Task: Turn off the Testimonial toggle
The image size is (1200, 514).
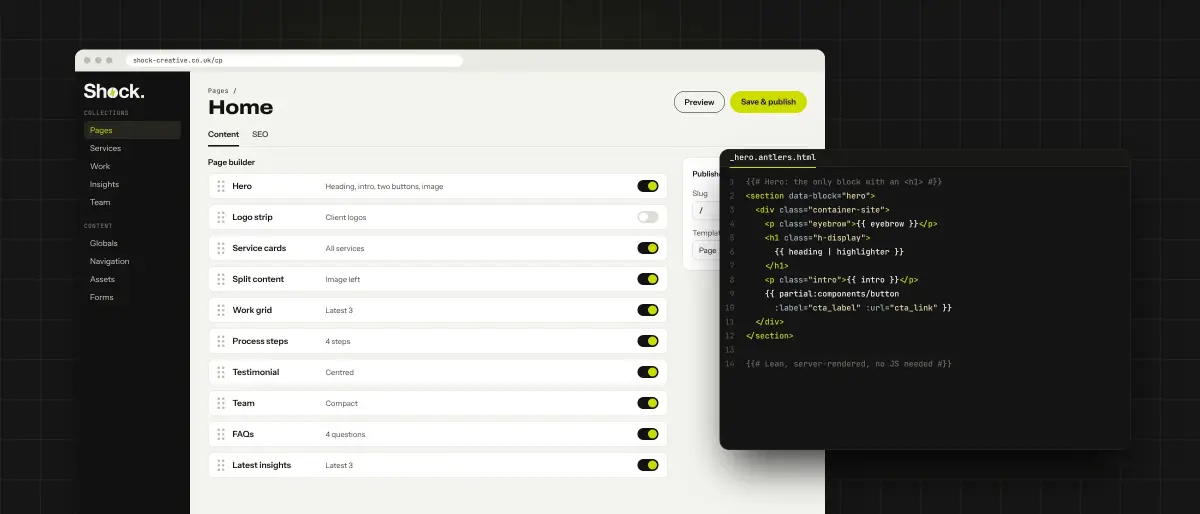Action: 648,372
